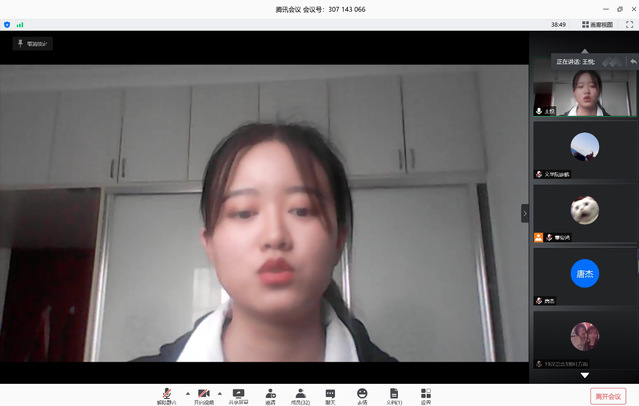The height and width of the screenshot is (406, 639).
Task: Open the chat panel
Action: (330, 395)
